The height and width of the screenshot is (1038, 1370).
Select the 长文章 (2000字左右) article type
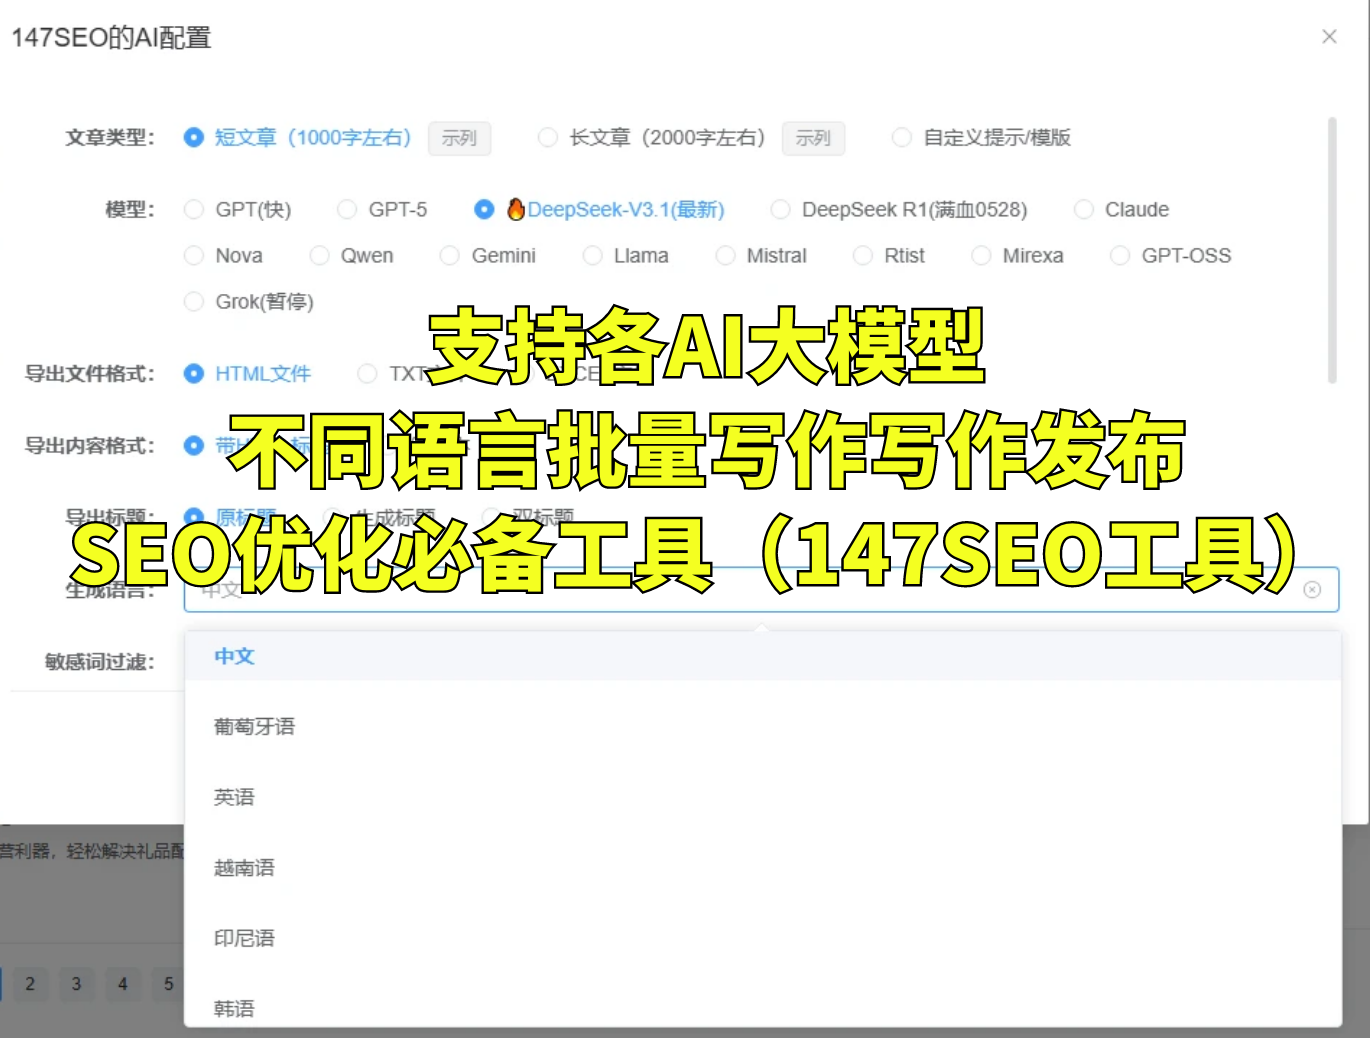click(x=548, y=137)
